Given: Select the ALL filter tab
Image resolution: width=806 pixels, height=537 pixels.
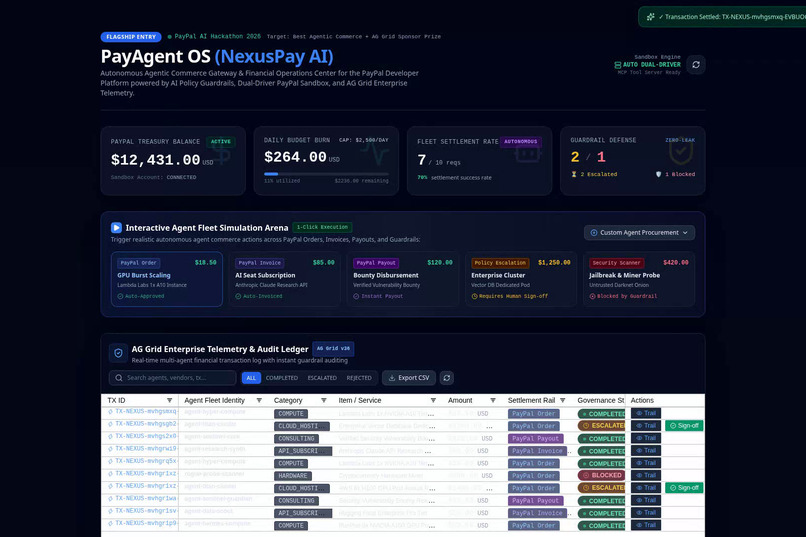Looking at the screenshot, I should coord(251,378).
